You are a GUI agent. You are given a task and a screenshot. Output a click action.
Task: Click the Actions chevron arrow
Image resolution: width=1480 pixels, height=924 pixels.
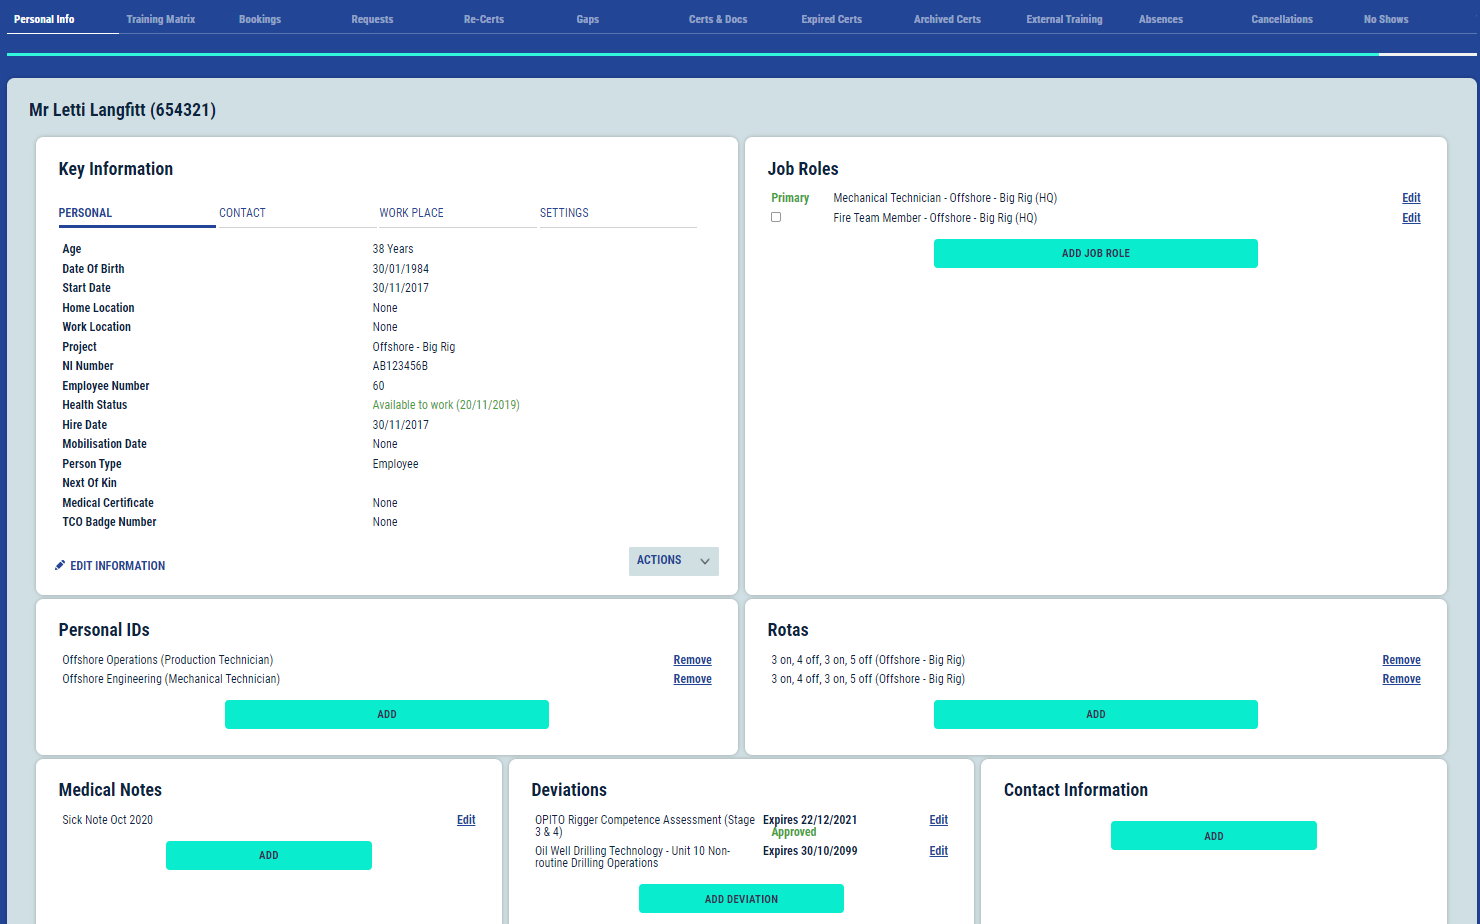705,561
